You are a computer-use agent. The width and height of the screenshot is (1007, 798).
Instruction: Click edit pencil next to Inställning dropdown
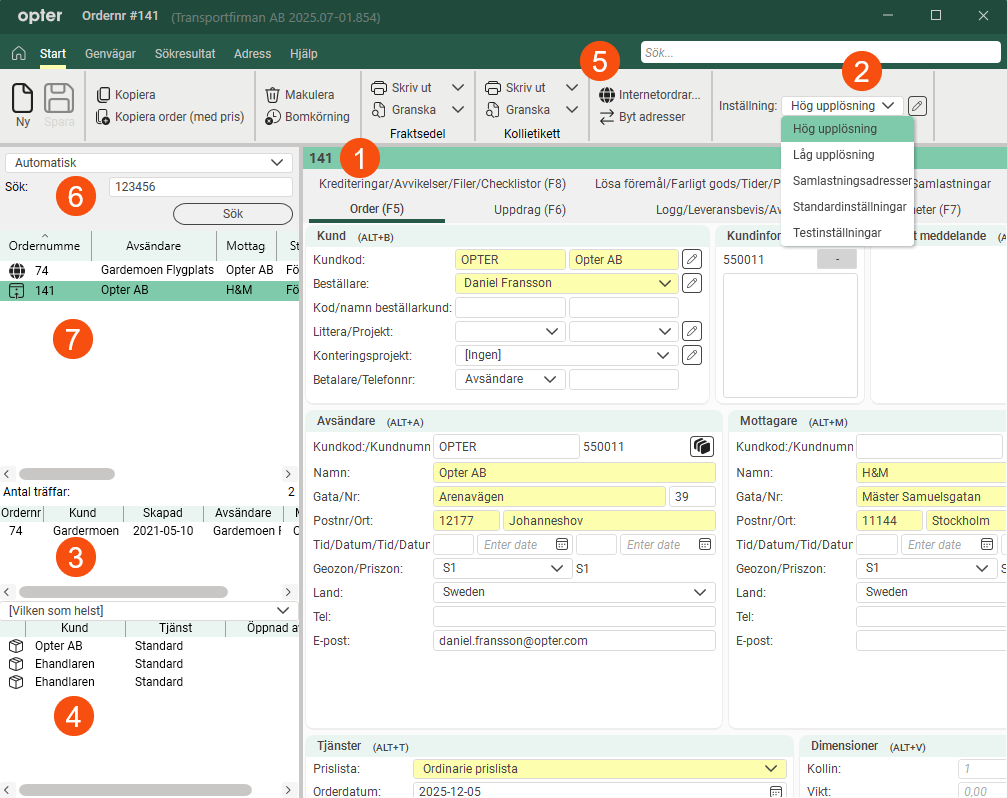[x=918, y=105]
